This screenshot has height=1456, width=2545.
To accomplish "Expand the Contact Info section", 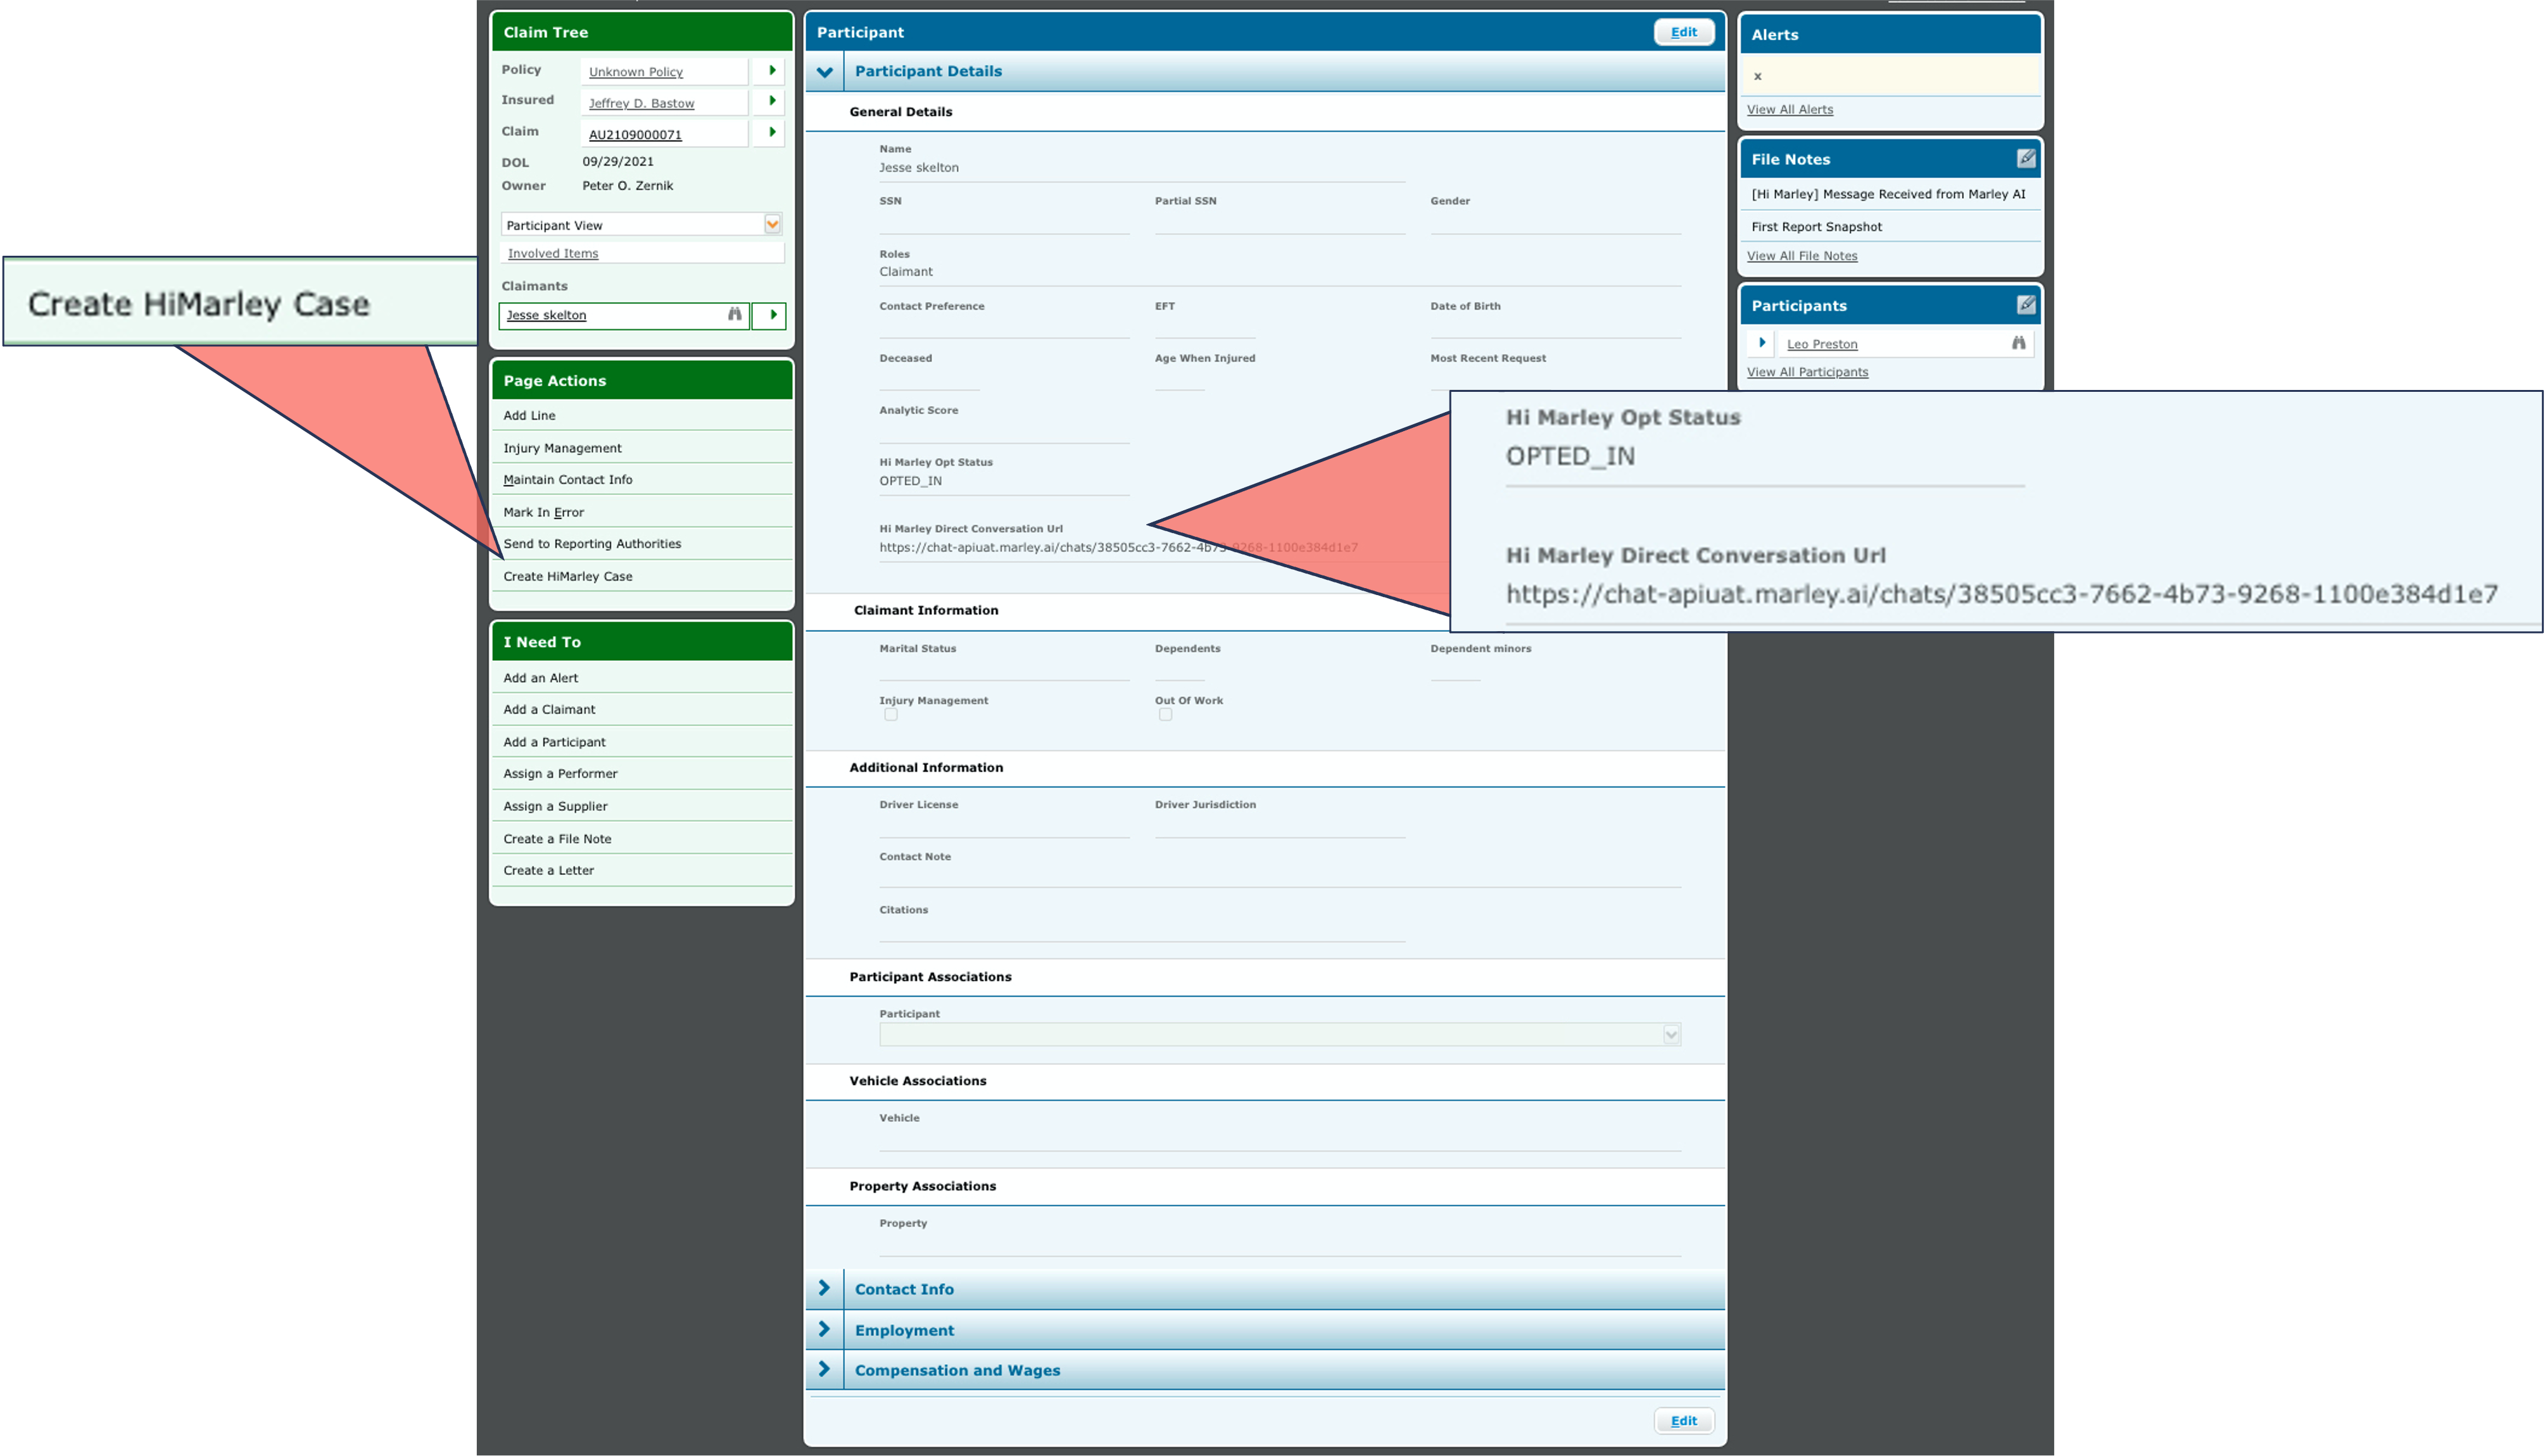I will tap(824, 1289).
